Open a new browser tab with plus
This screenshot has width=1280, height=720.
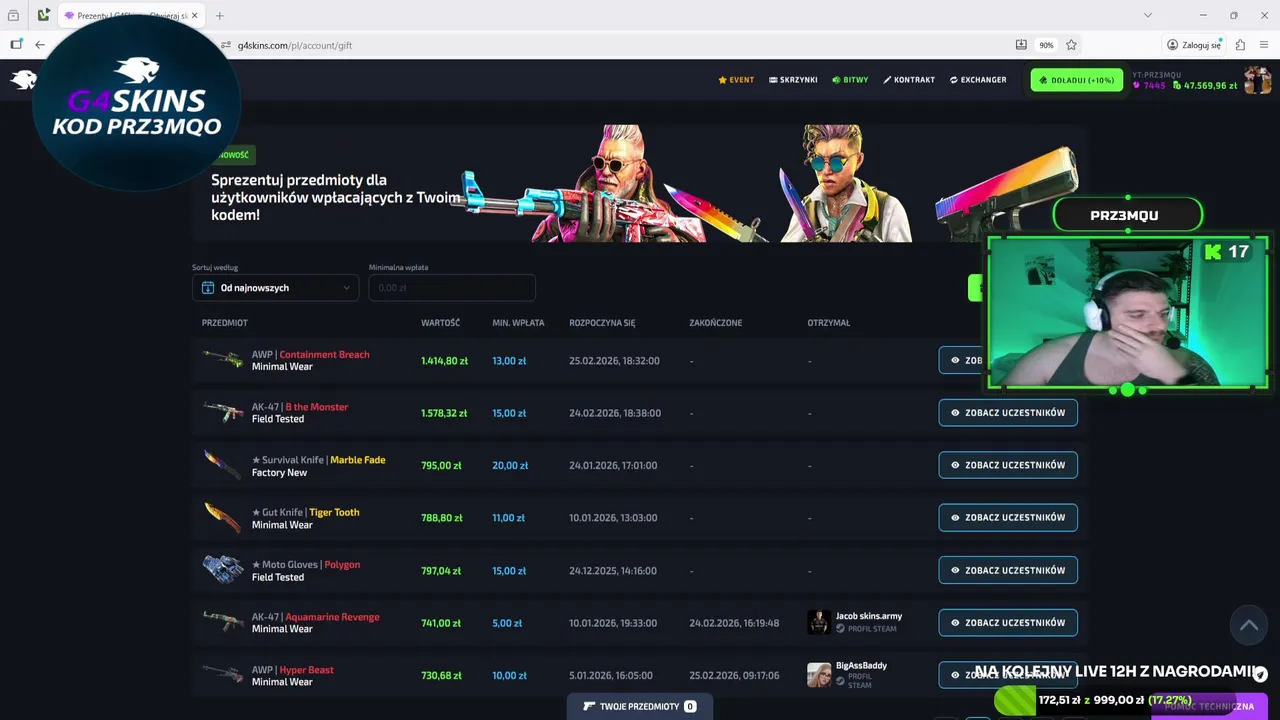pos(219,15)
